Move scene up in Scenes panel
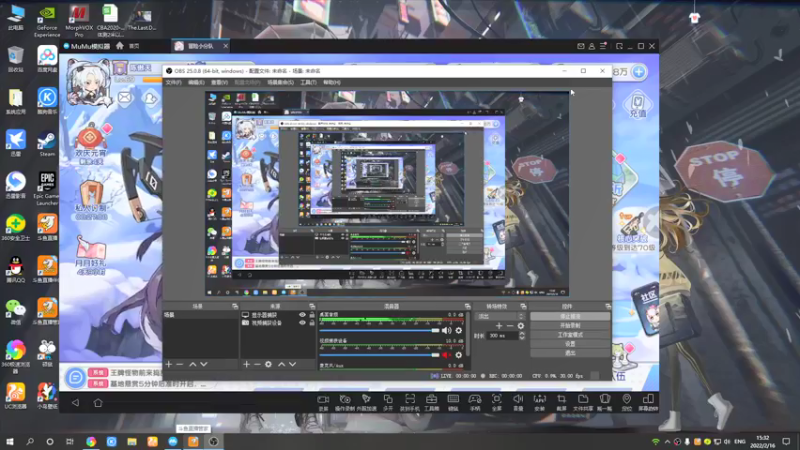 [x=192, y=364]
